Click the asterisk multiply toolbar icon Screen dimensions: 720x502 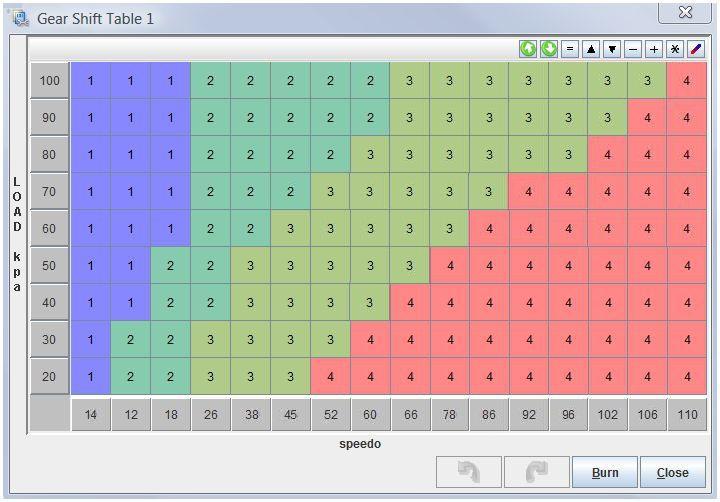pyautogui.click(x=675, y=49)
